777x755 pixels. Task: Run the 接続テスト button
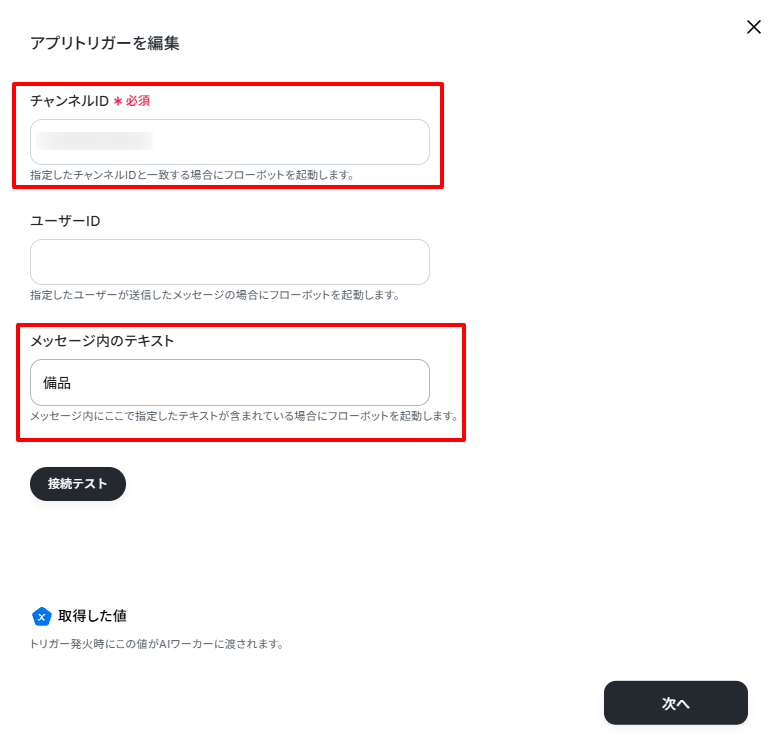click(x=78, y=484)
